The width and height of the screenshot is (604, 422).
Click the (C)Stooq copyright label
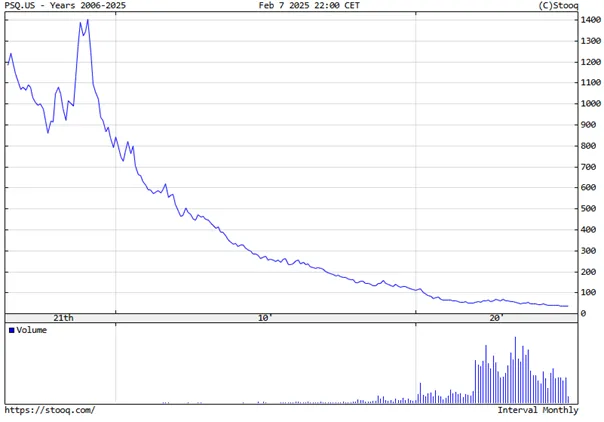tap(558, 5)
